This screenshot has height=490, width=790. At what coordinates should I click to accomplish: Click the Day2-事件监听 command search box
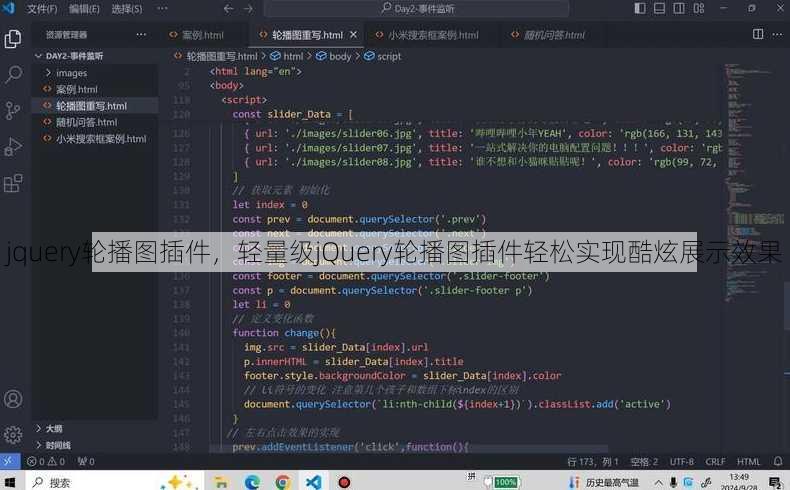(416, 9)
